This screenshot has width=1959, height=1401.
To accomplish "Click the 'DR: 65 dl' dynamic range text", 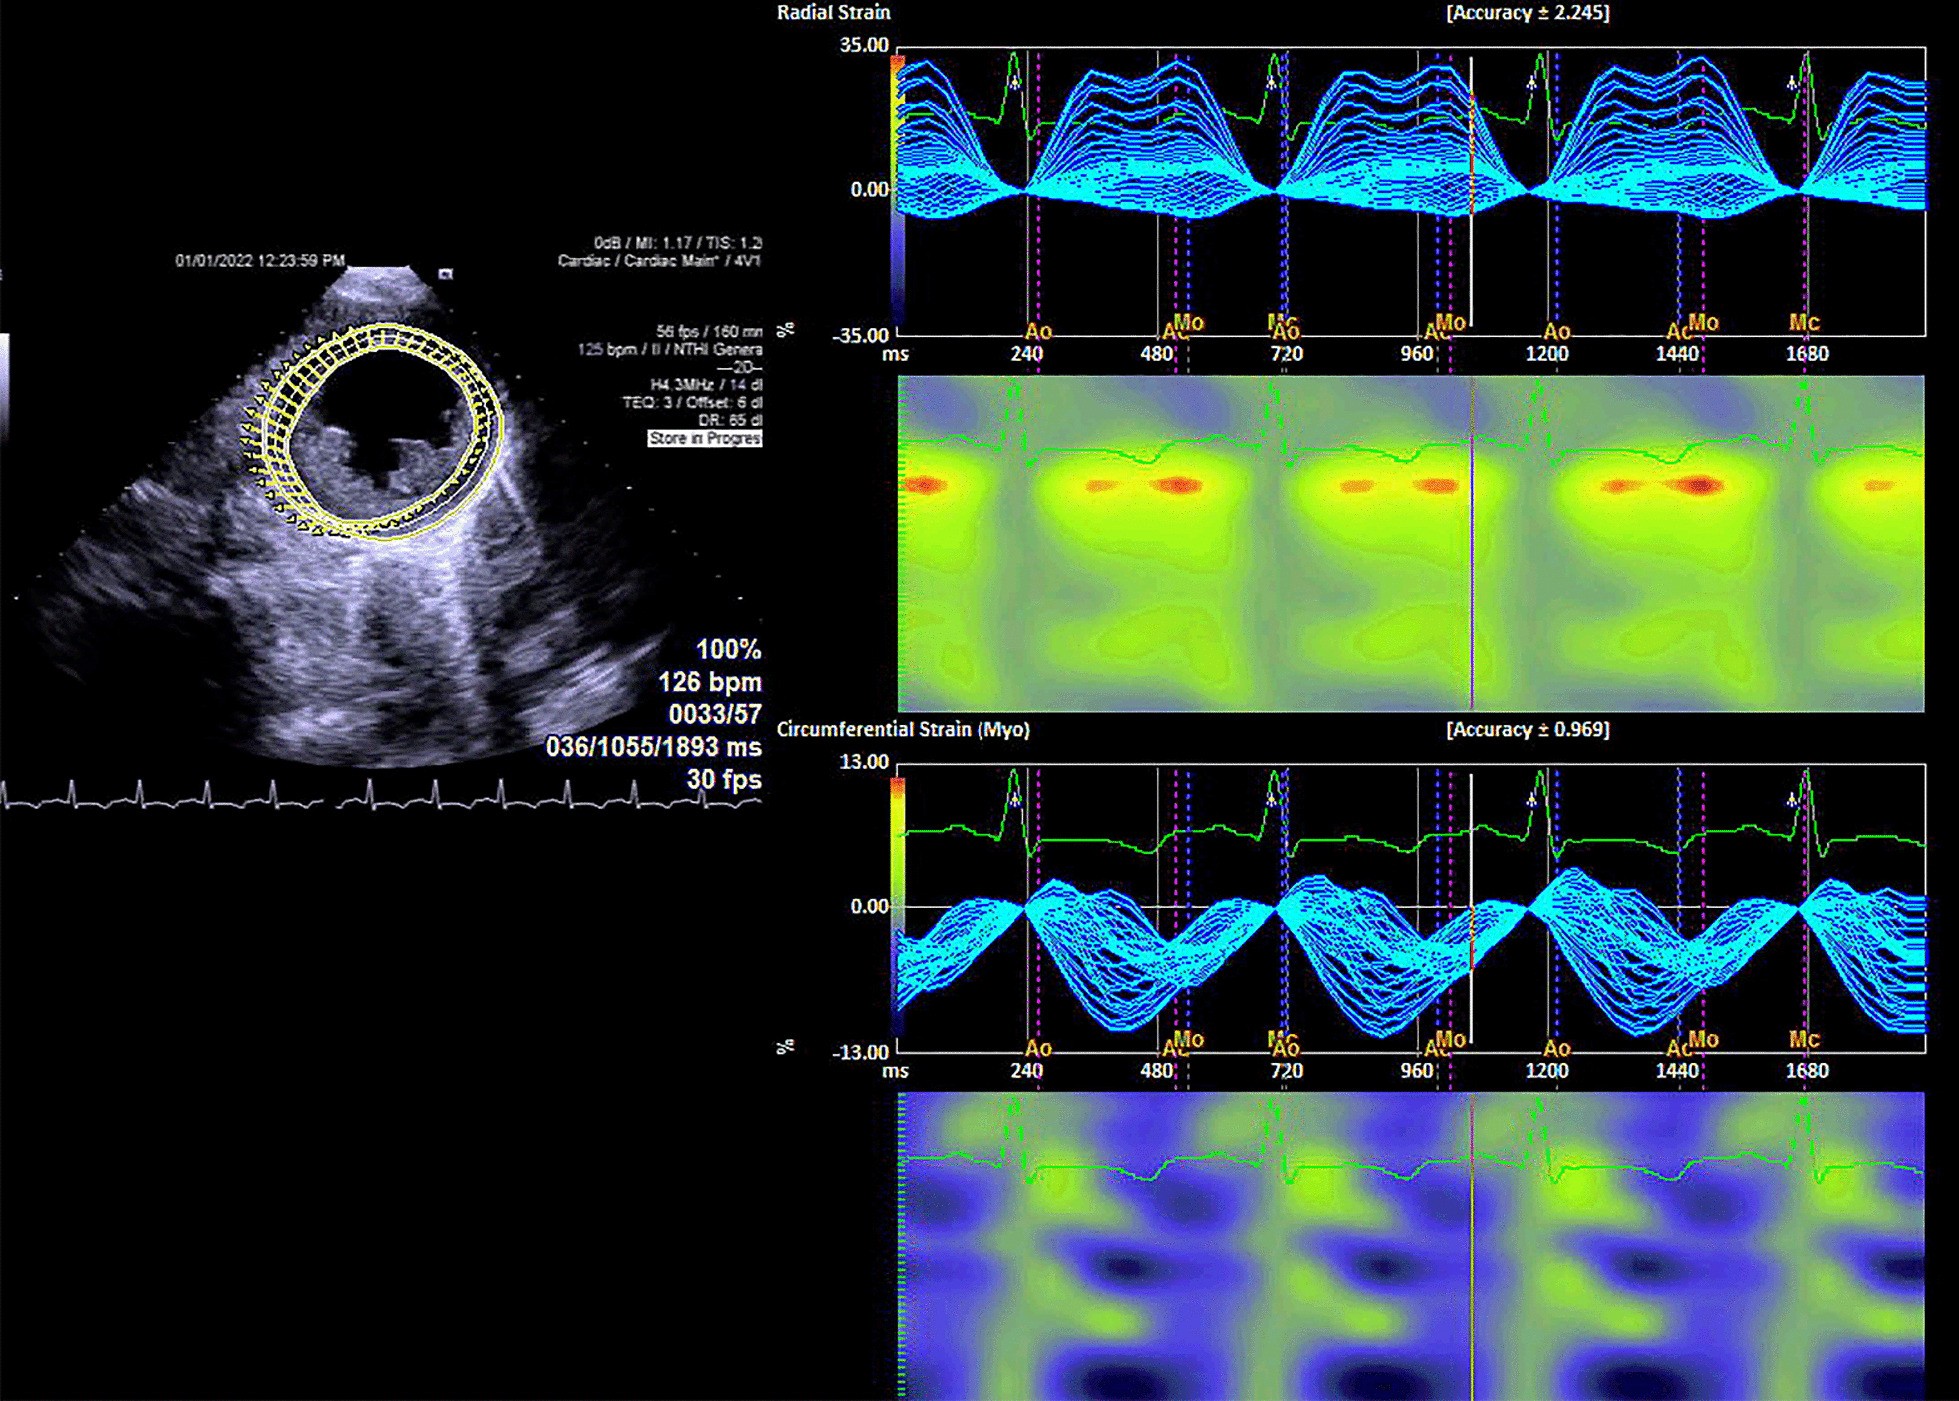I will coord(730,421).
